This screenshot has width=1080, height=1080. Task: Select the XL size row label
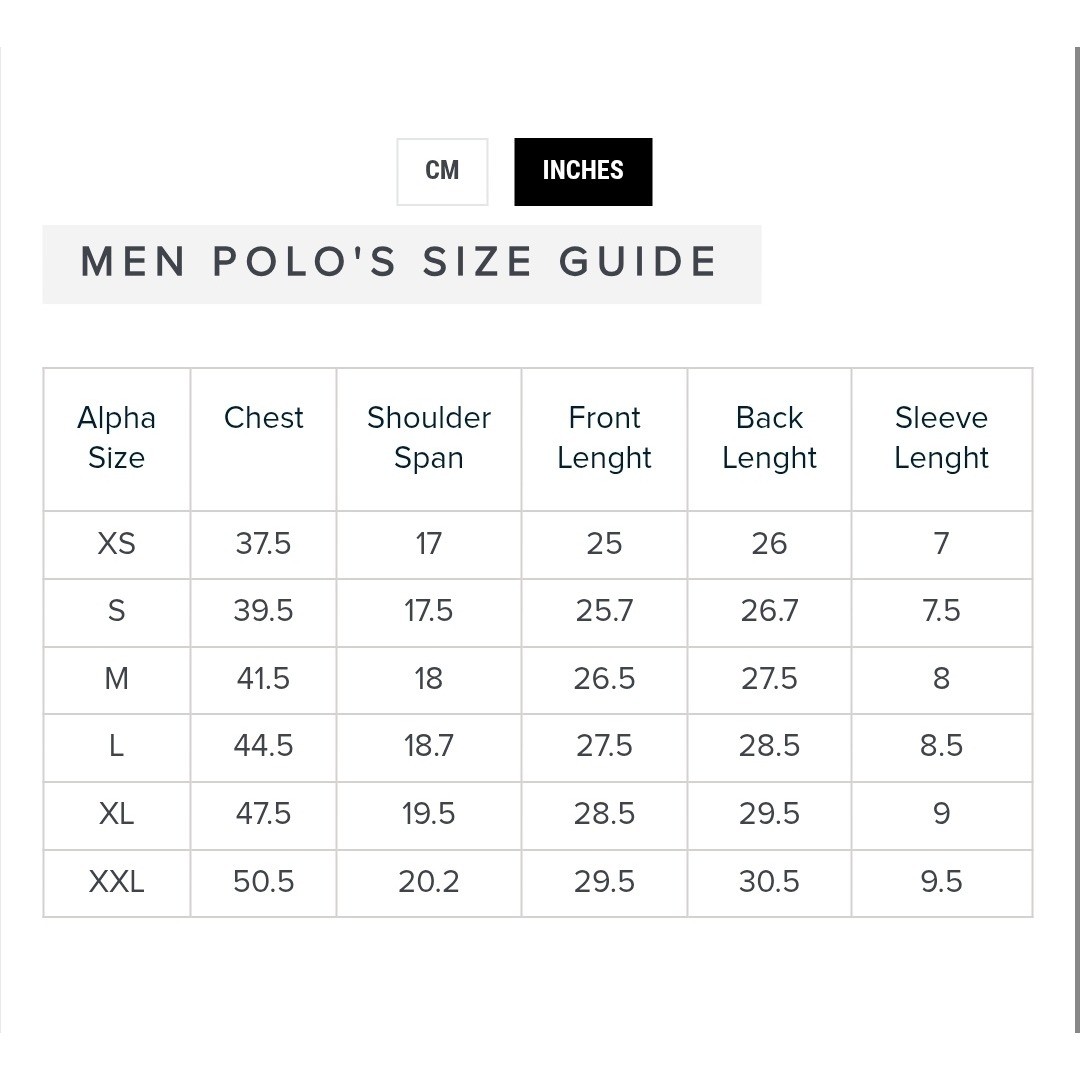coord(116,814)
